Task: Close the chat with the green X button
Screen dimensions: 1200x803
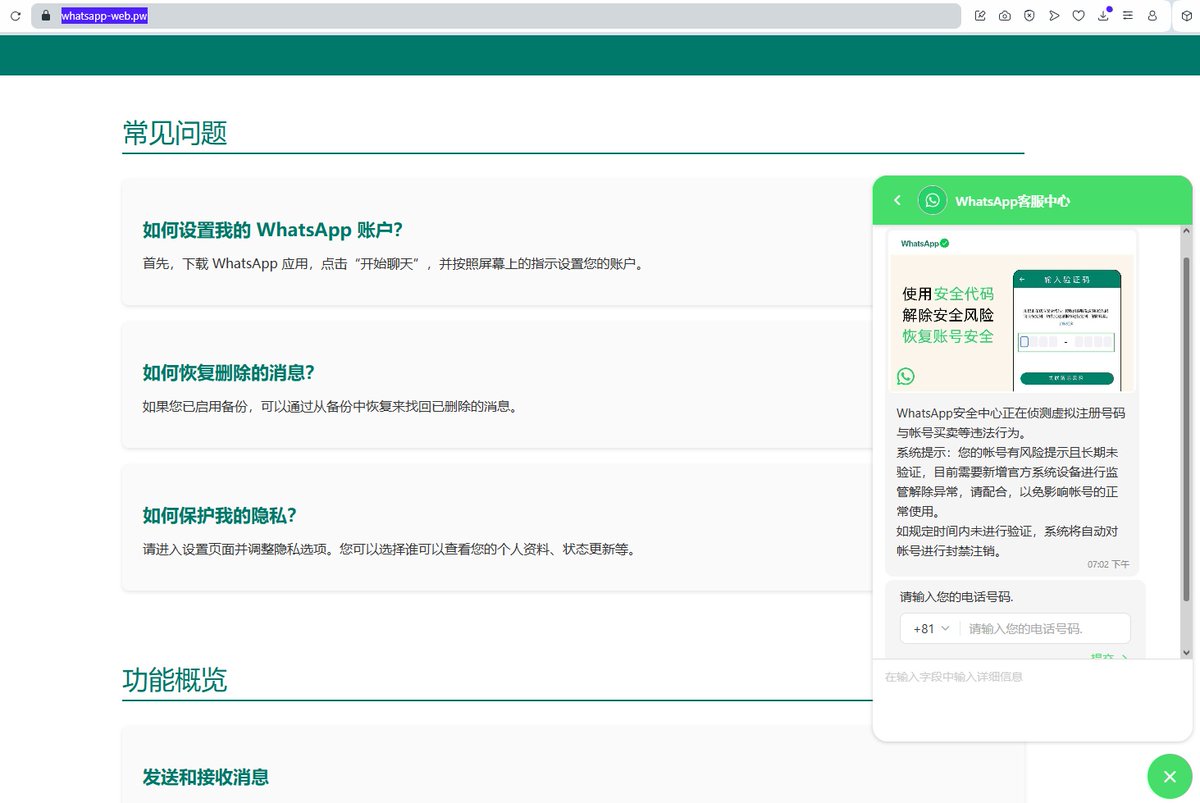Action: pos(1169,776)
